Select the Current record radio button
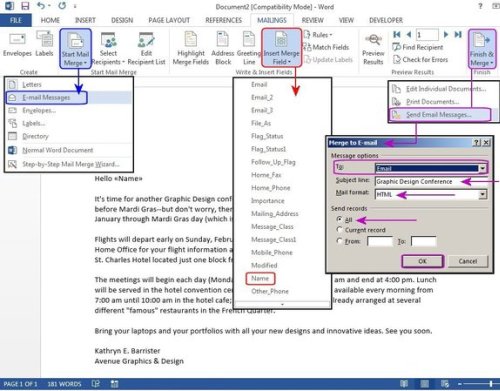 click(339, 229)
